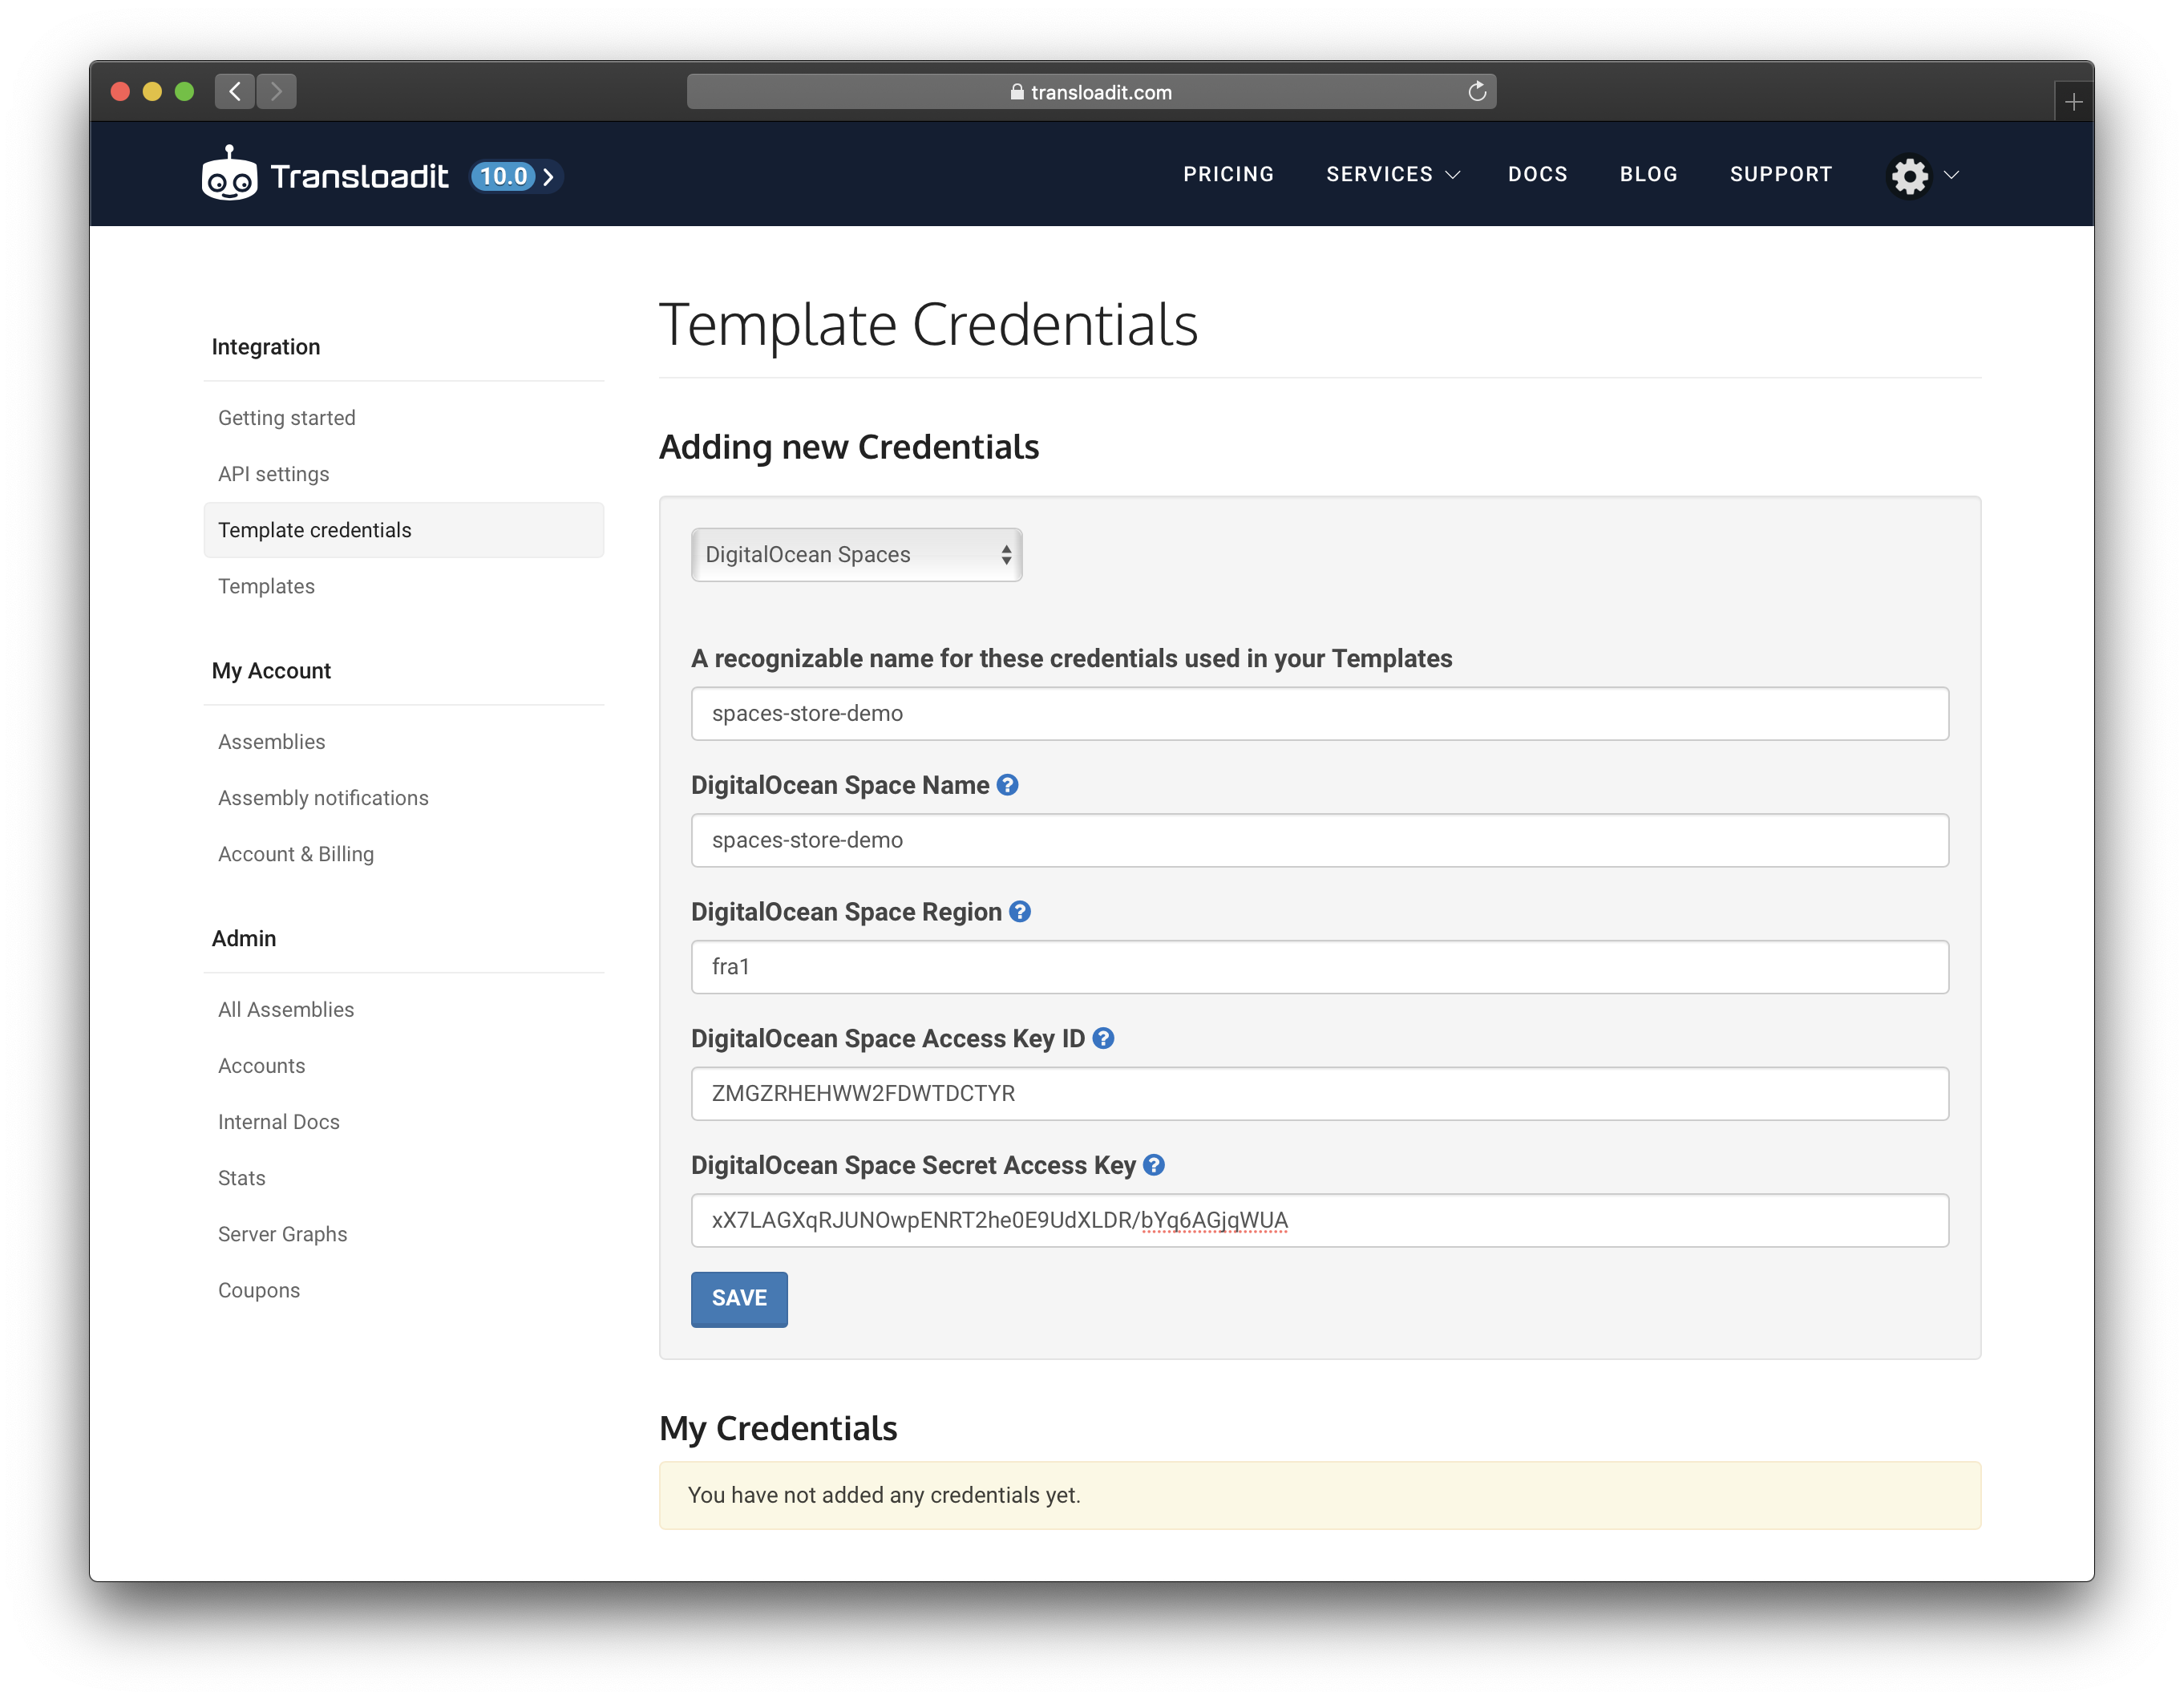Save the new credentials
Screen dimensions: 2184x1700
[739, 1298]
